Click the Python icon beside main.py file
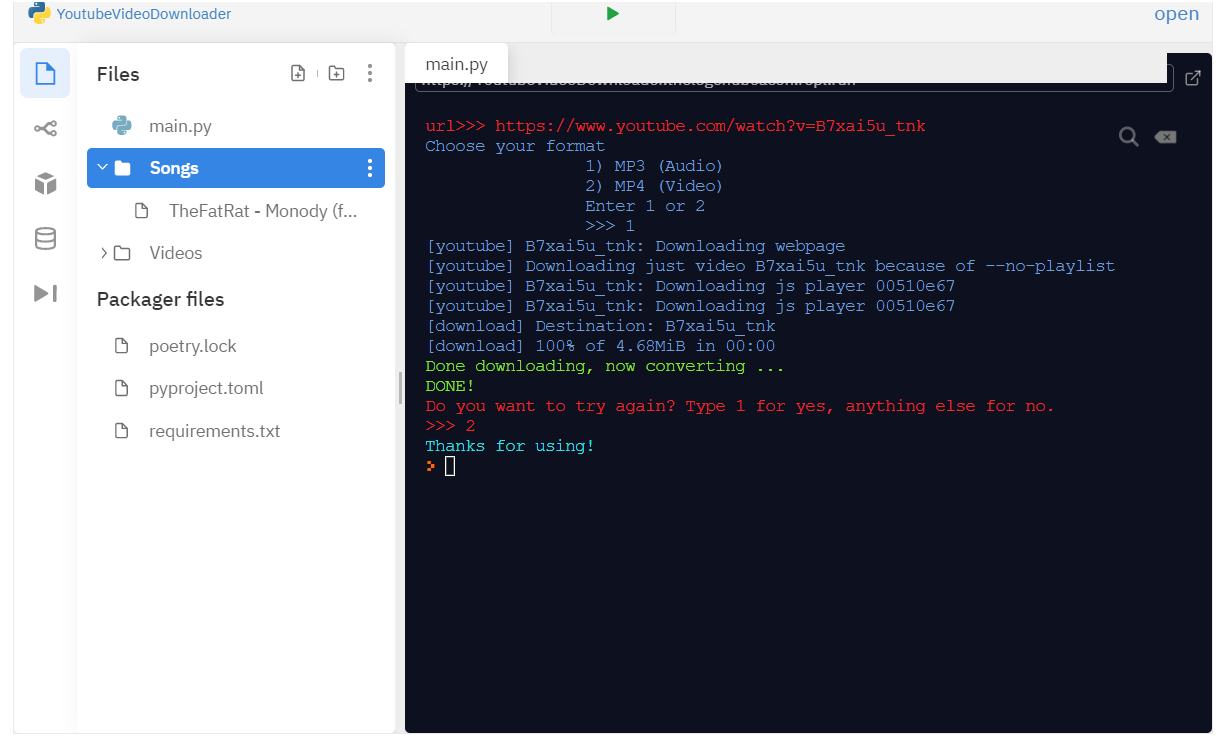The height and width of the screenshot is (740, 1224). point(122,125)
